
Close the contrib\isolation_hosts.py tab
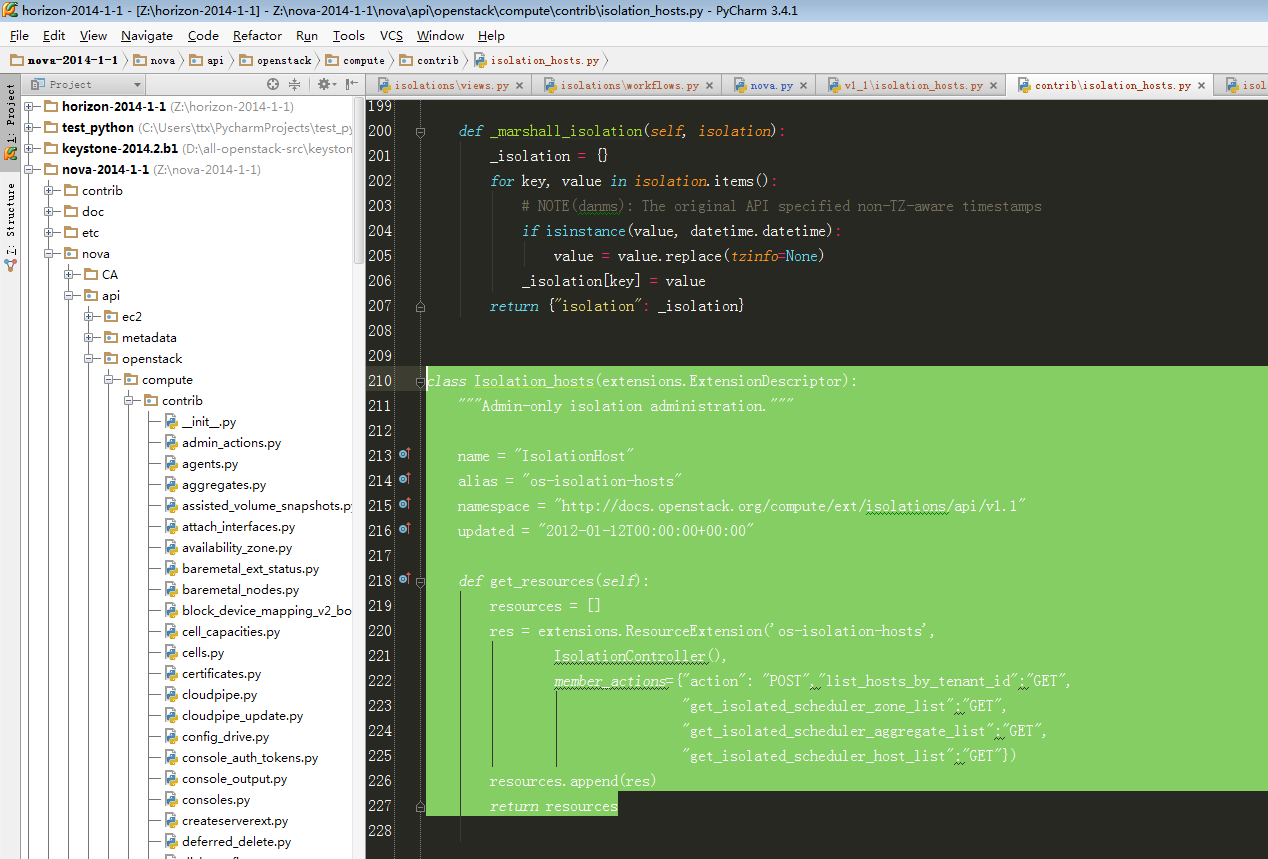point(1202,86)
